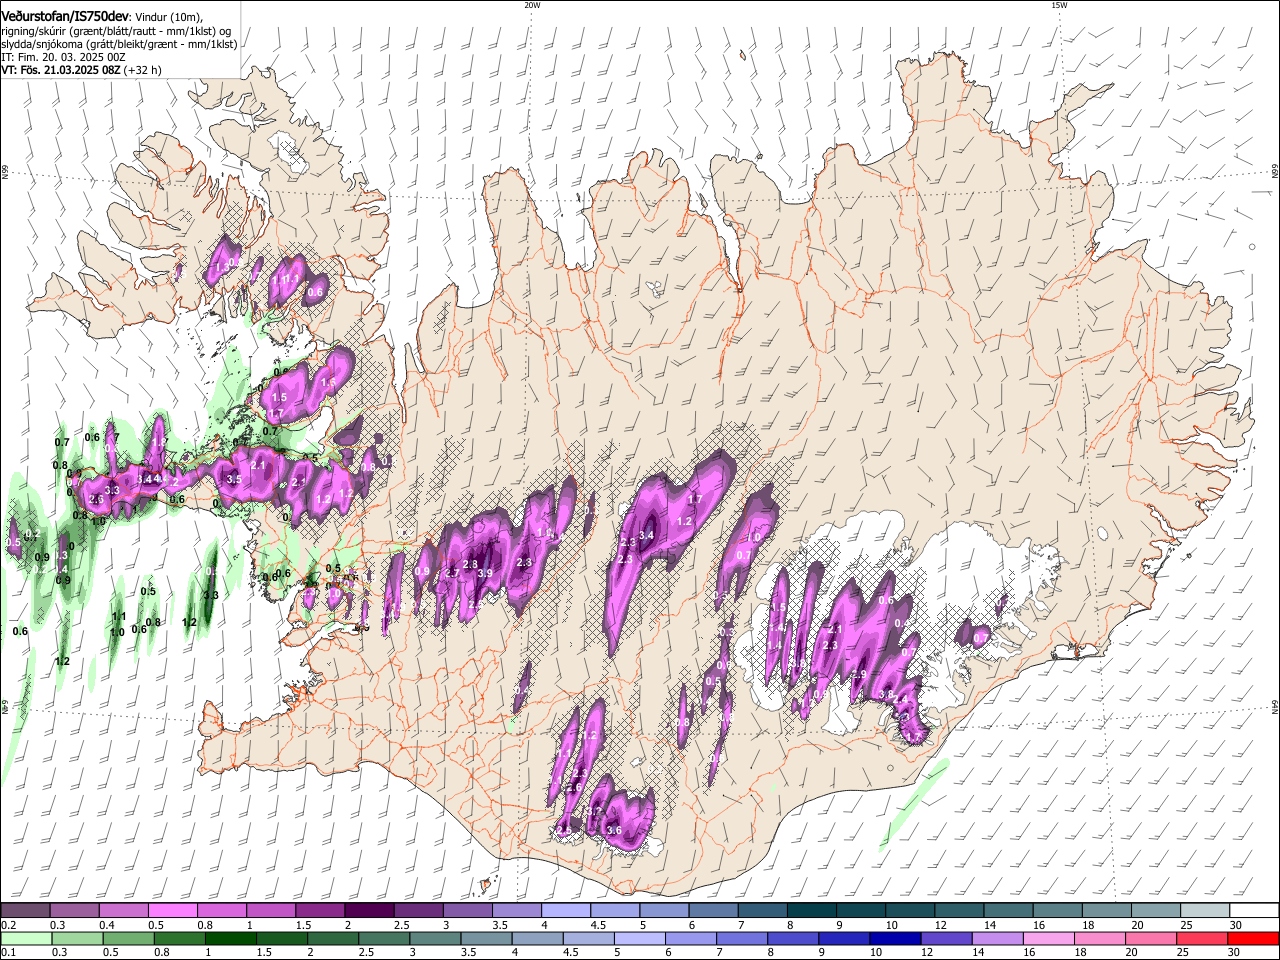Click the 2.8 snowfall value on the map

[471, 565]
